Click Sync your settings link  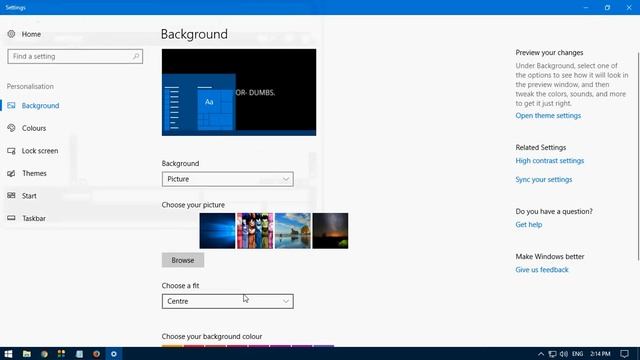[x=544, y=179]
